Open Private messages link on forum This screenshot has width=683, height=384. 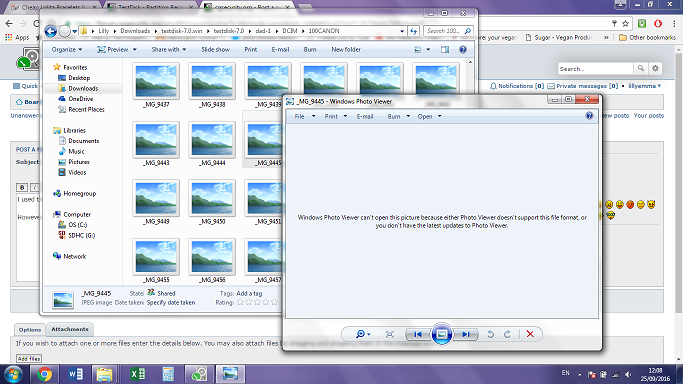pos(582,86)
